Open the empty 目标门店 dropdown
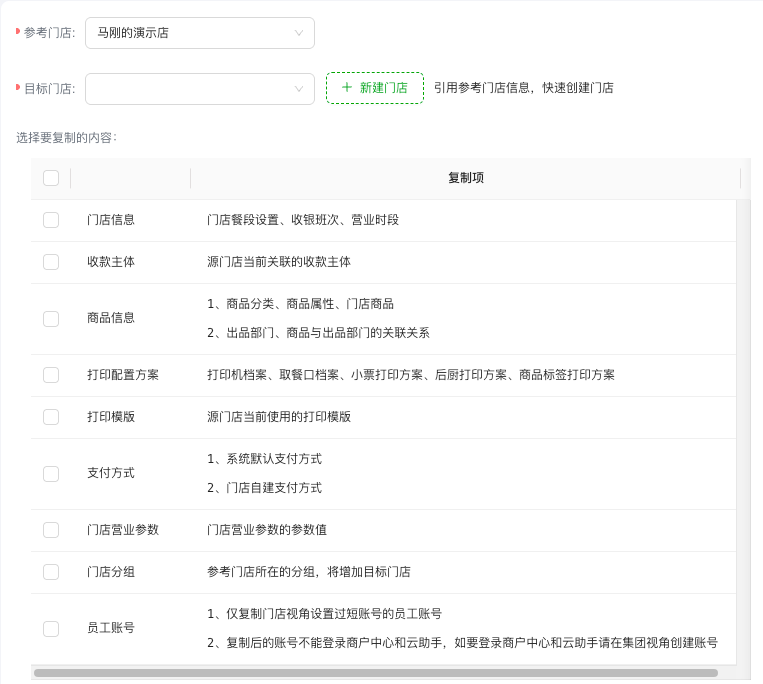The image size is (763, 684). [200, 89]
